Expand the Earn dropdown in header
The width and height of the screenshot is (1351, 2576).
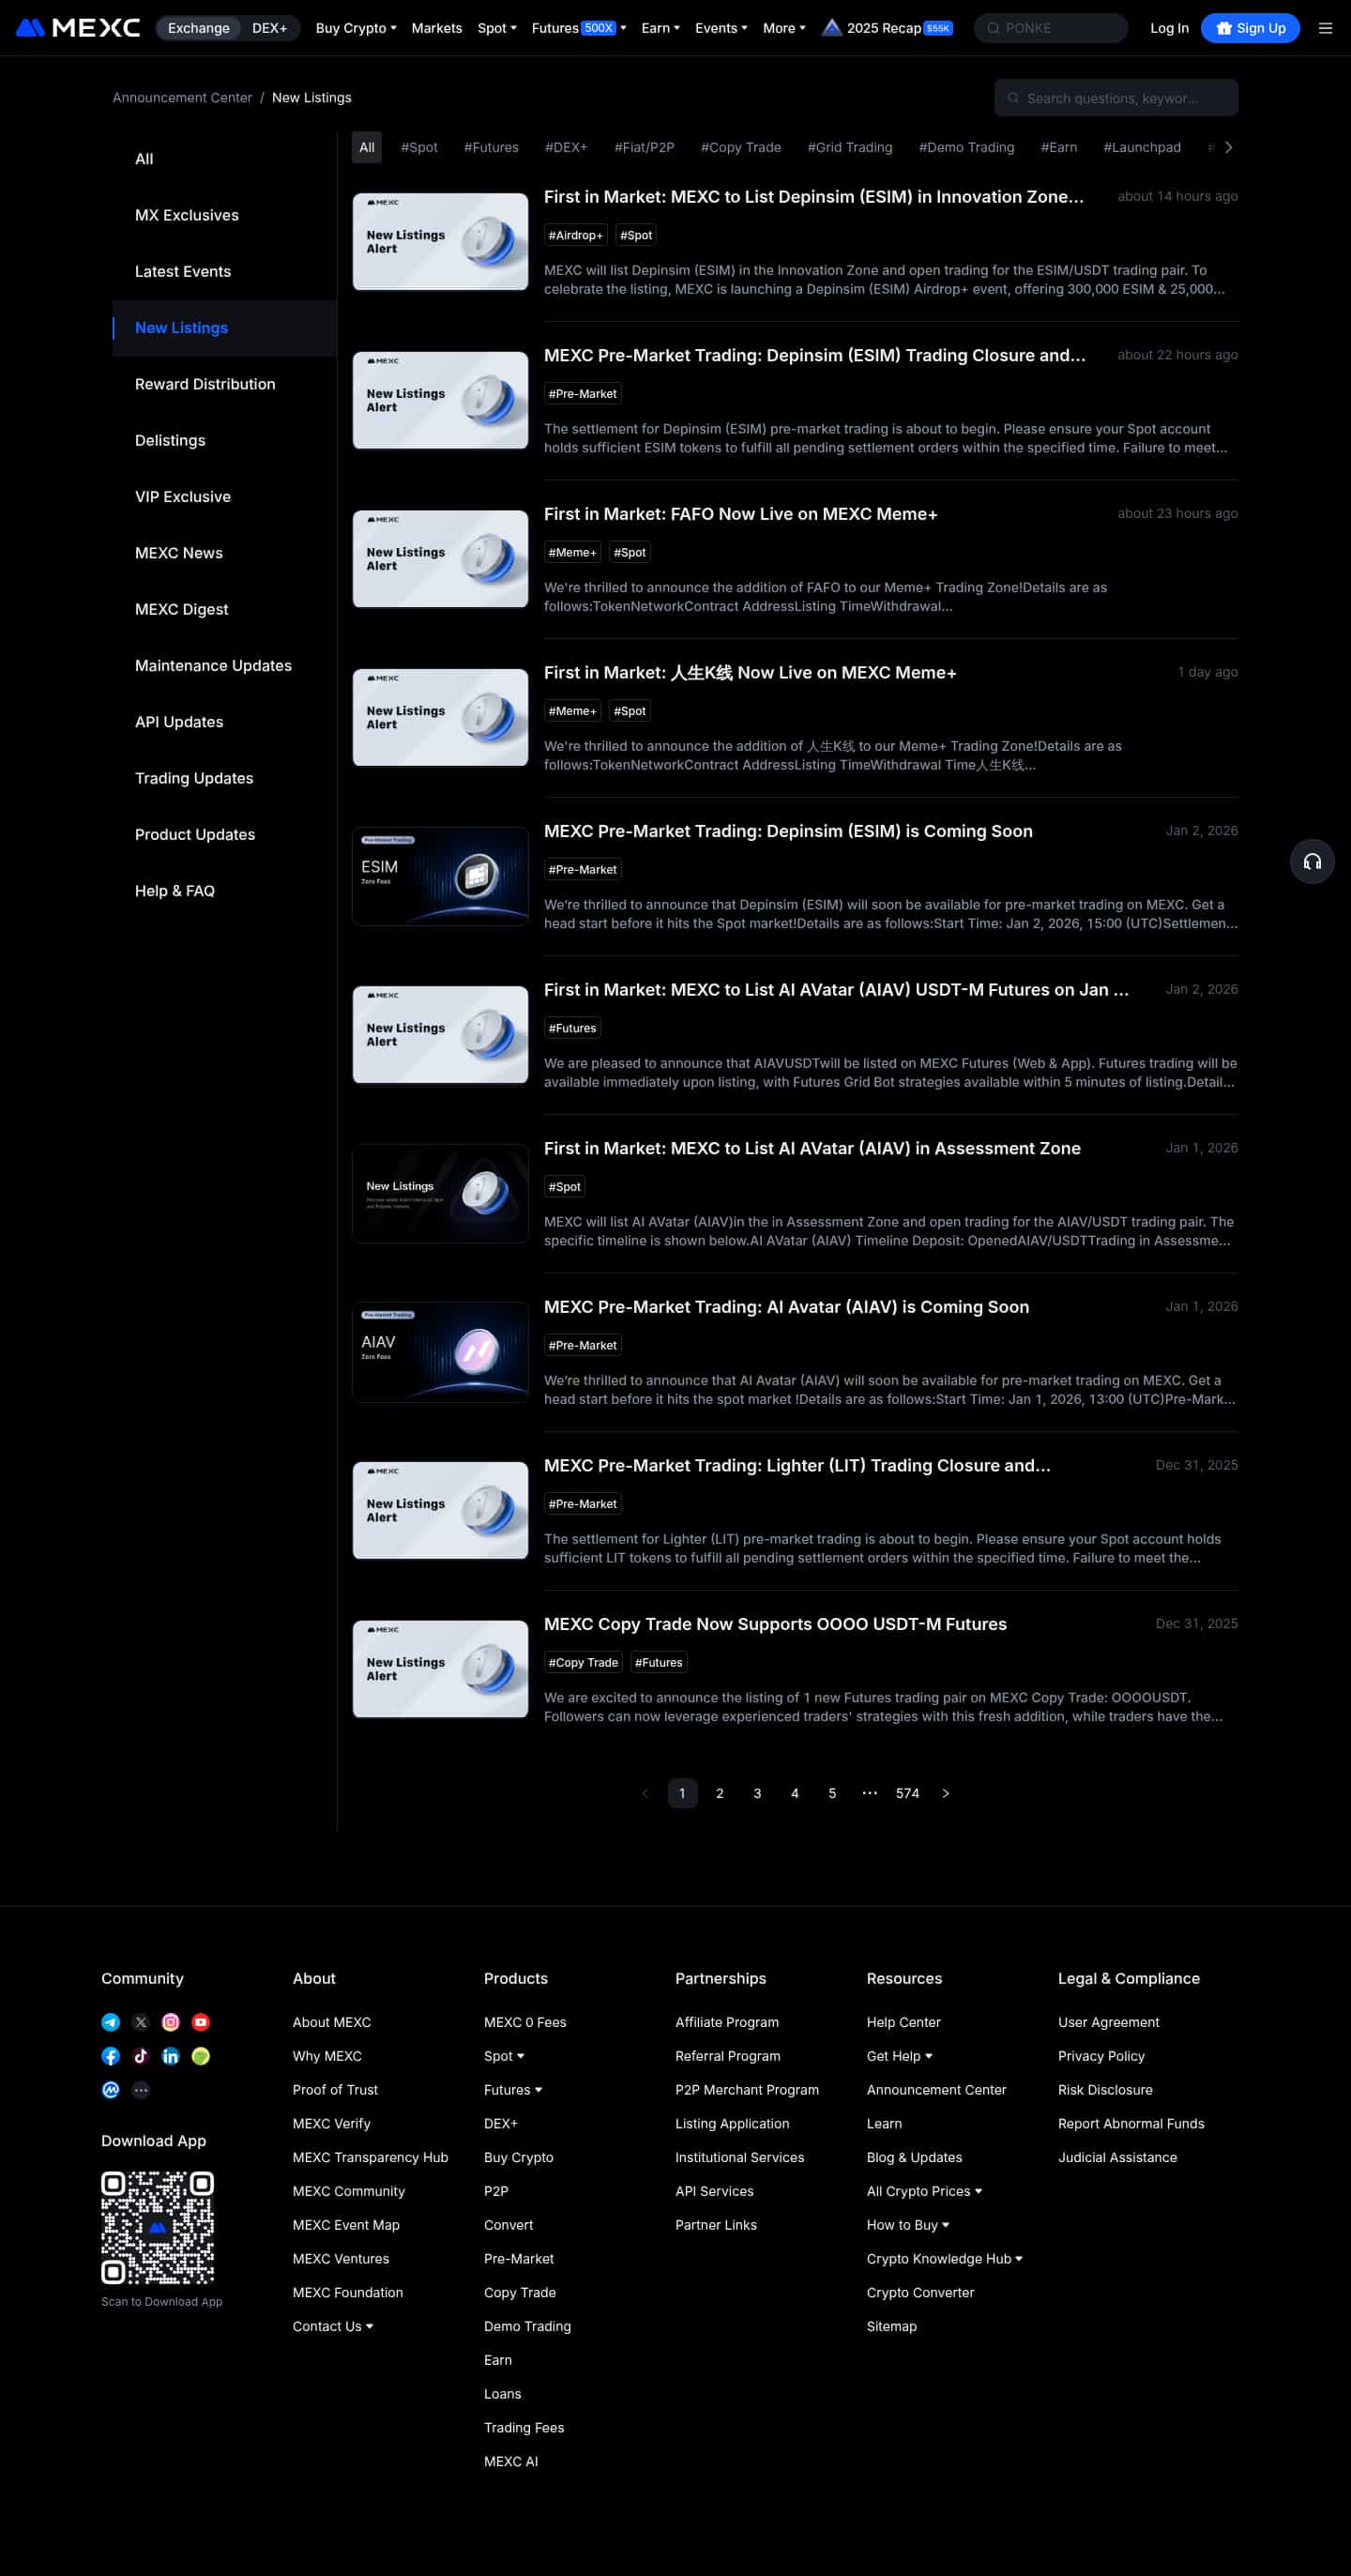click(661, 28)
